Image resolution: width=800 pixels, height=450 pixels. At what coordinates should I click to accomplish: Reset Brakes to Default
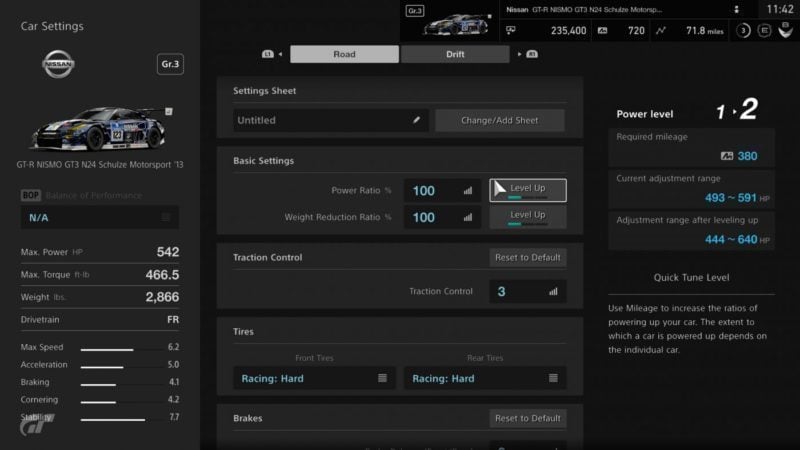[x=528, y=418]
